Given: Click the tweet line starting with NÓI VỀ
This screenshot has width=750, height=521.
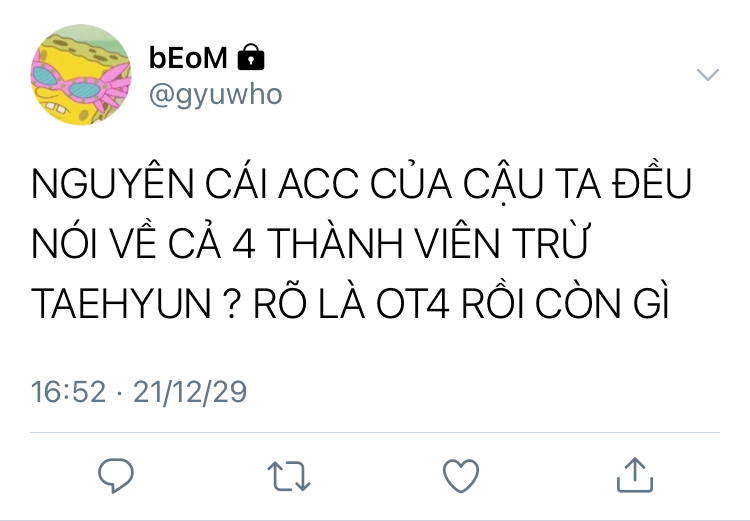Looking at the screenshot, I should point(309,242).
